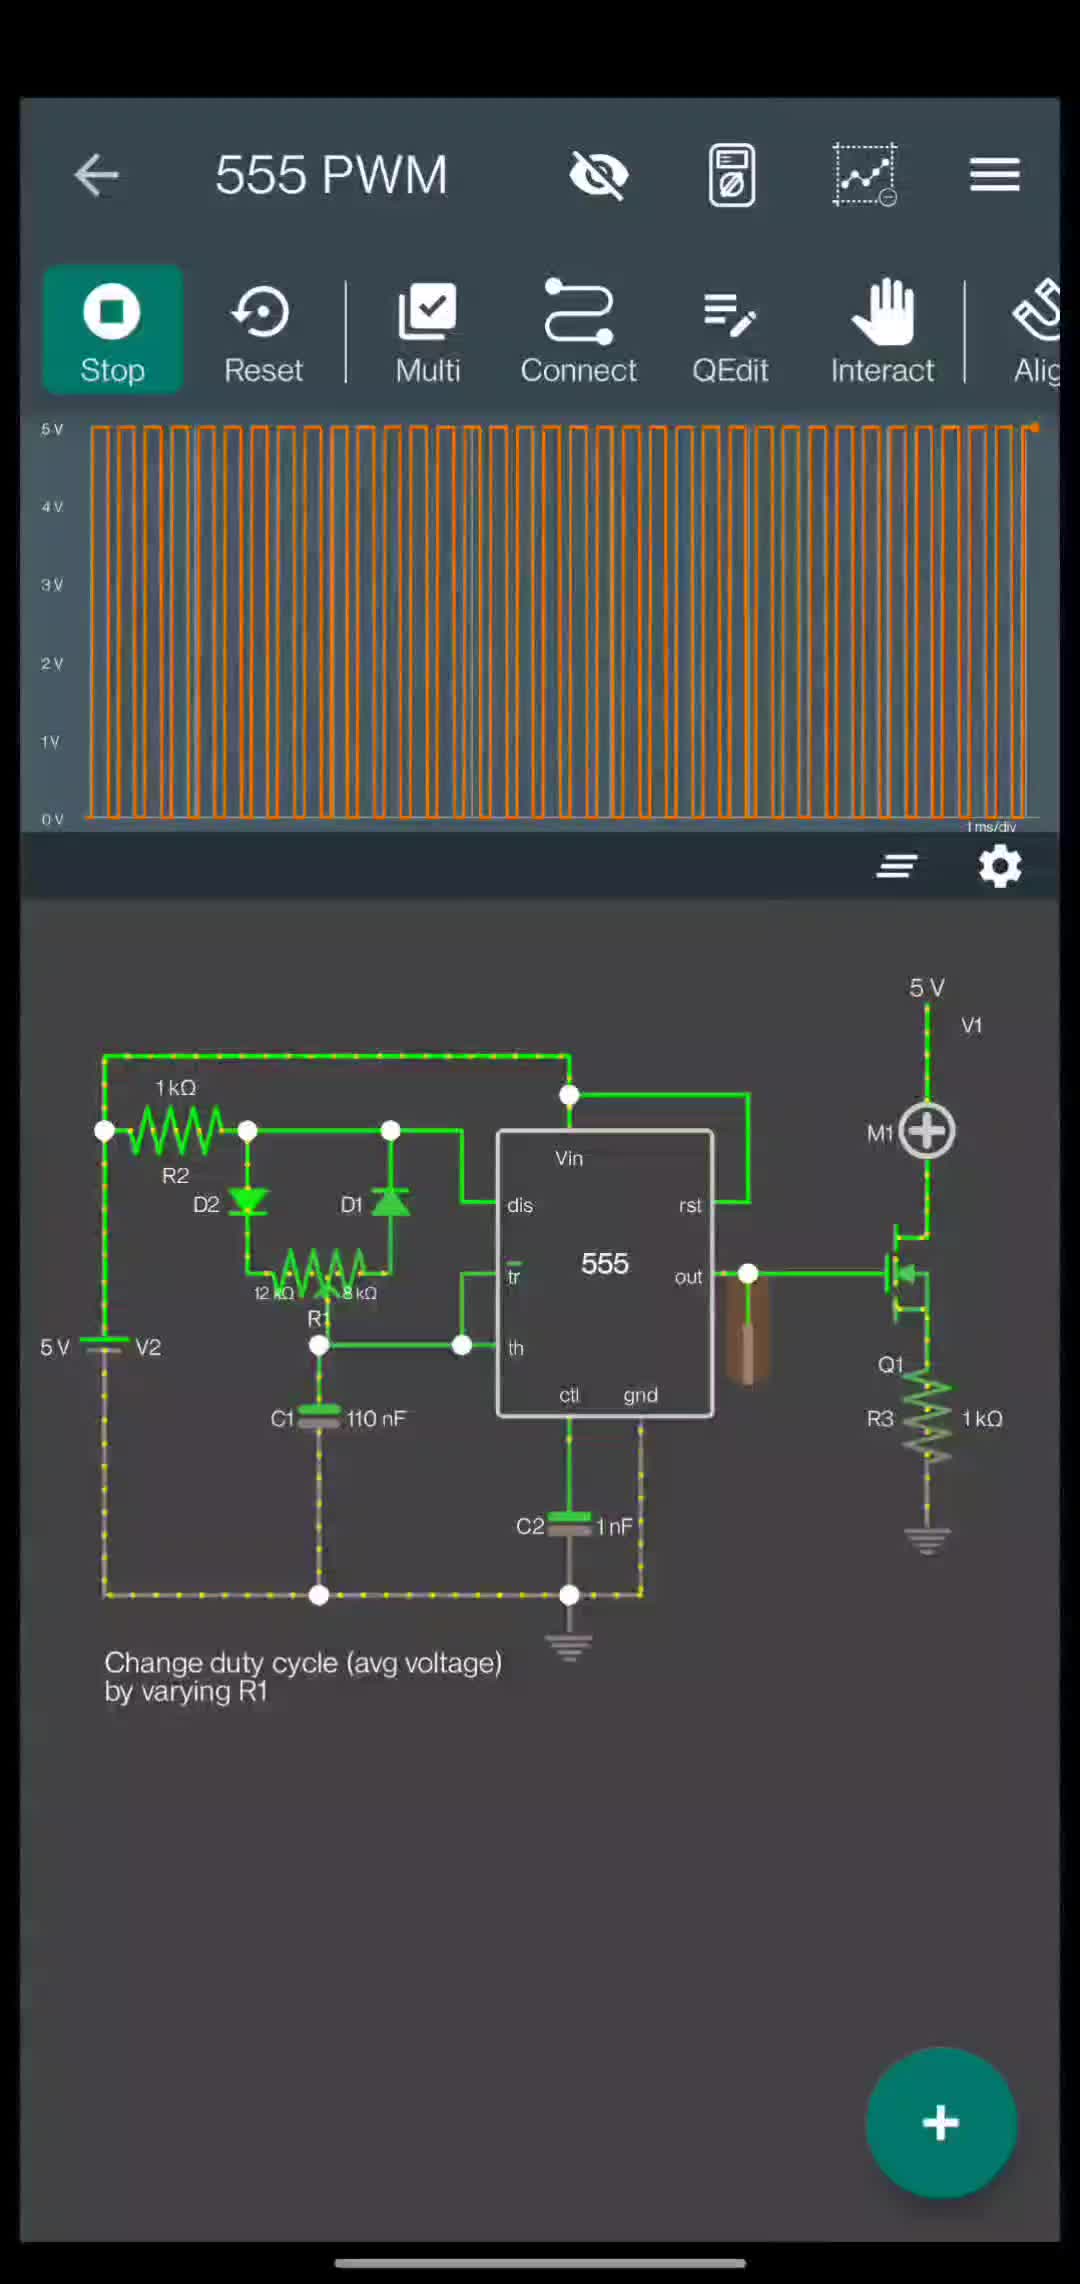The image size is (1080, 2284).
Task: Open the scope graph selection icon
Action: coord(865,176)
